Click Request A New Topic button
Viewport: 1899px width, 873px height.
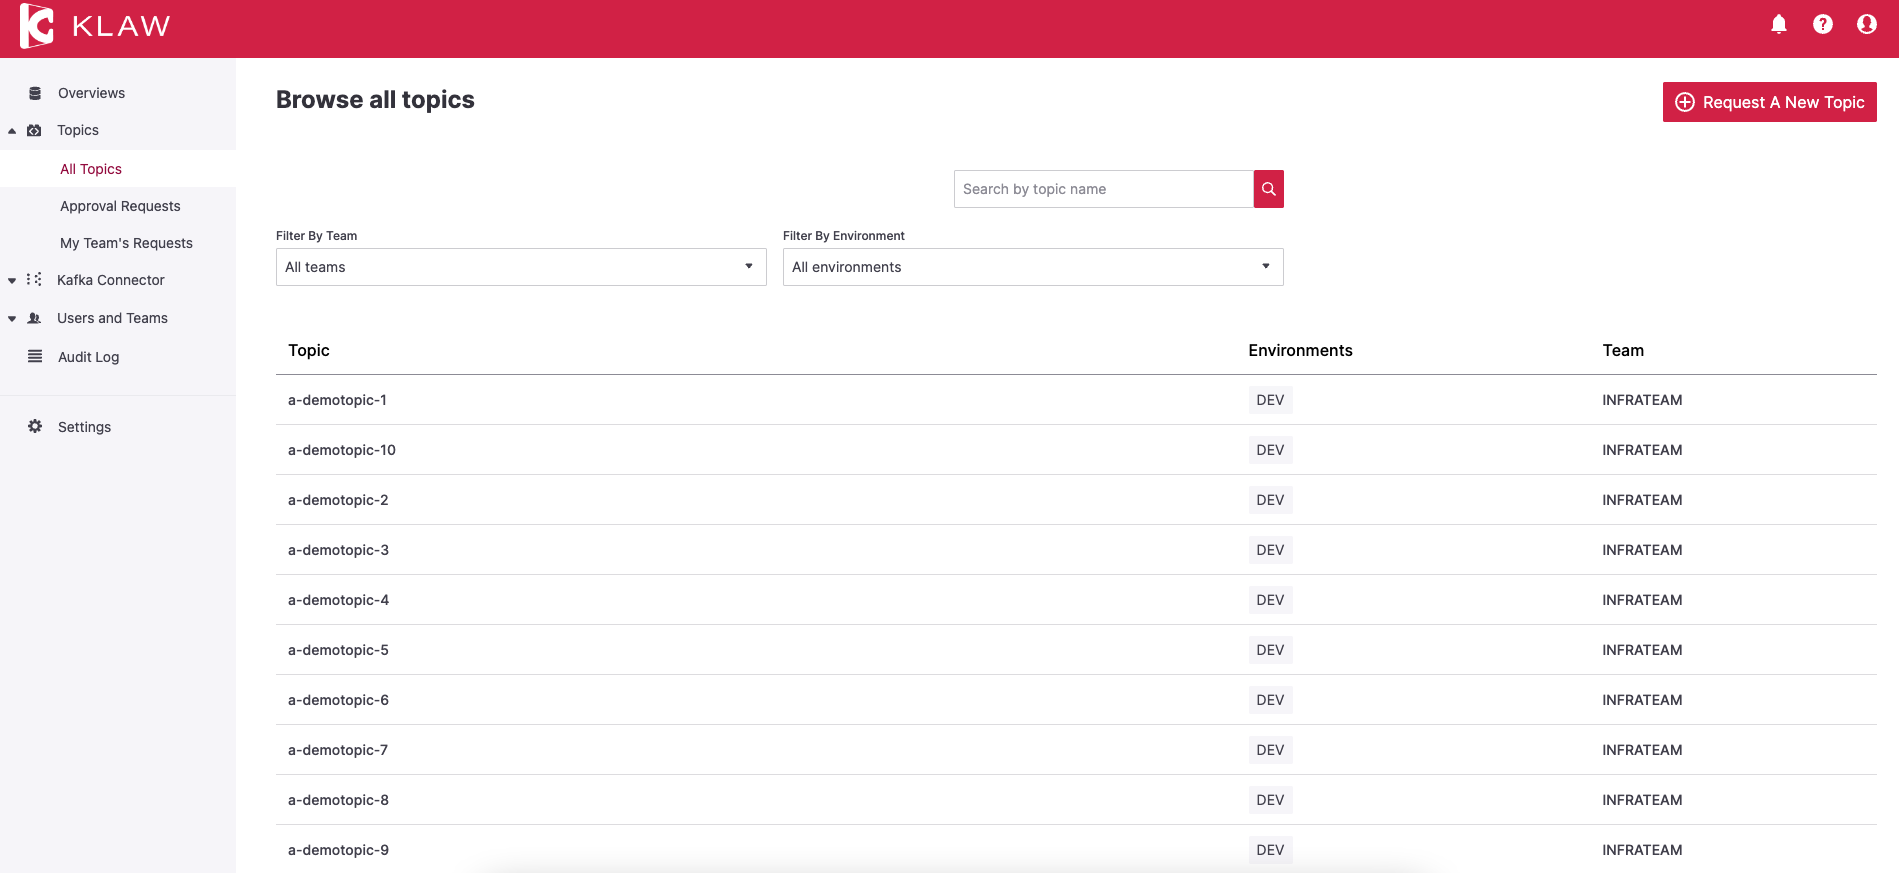(x=1768, y=102)
